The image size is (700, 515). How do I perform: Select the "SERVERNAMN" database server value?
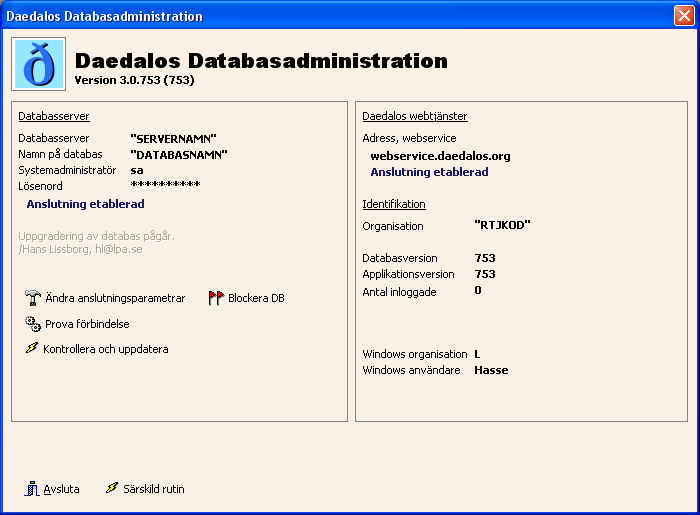(174, 139)
